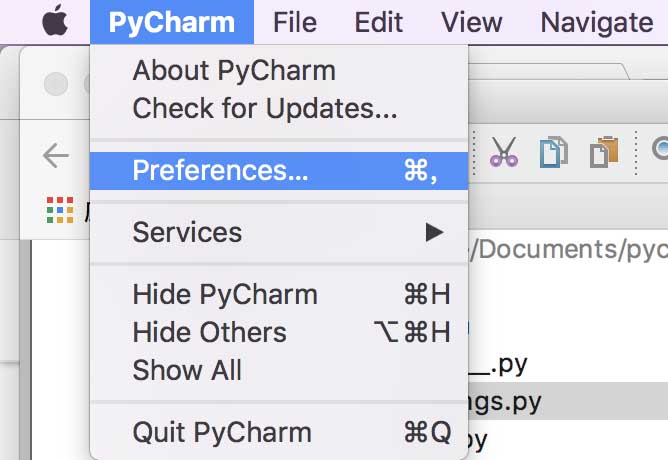Viewport: 668px width, 460px height.
Task: Open the View menu
Action: pos(472,21)
